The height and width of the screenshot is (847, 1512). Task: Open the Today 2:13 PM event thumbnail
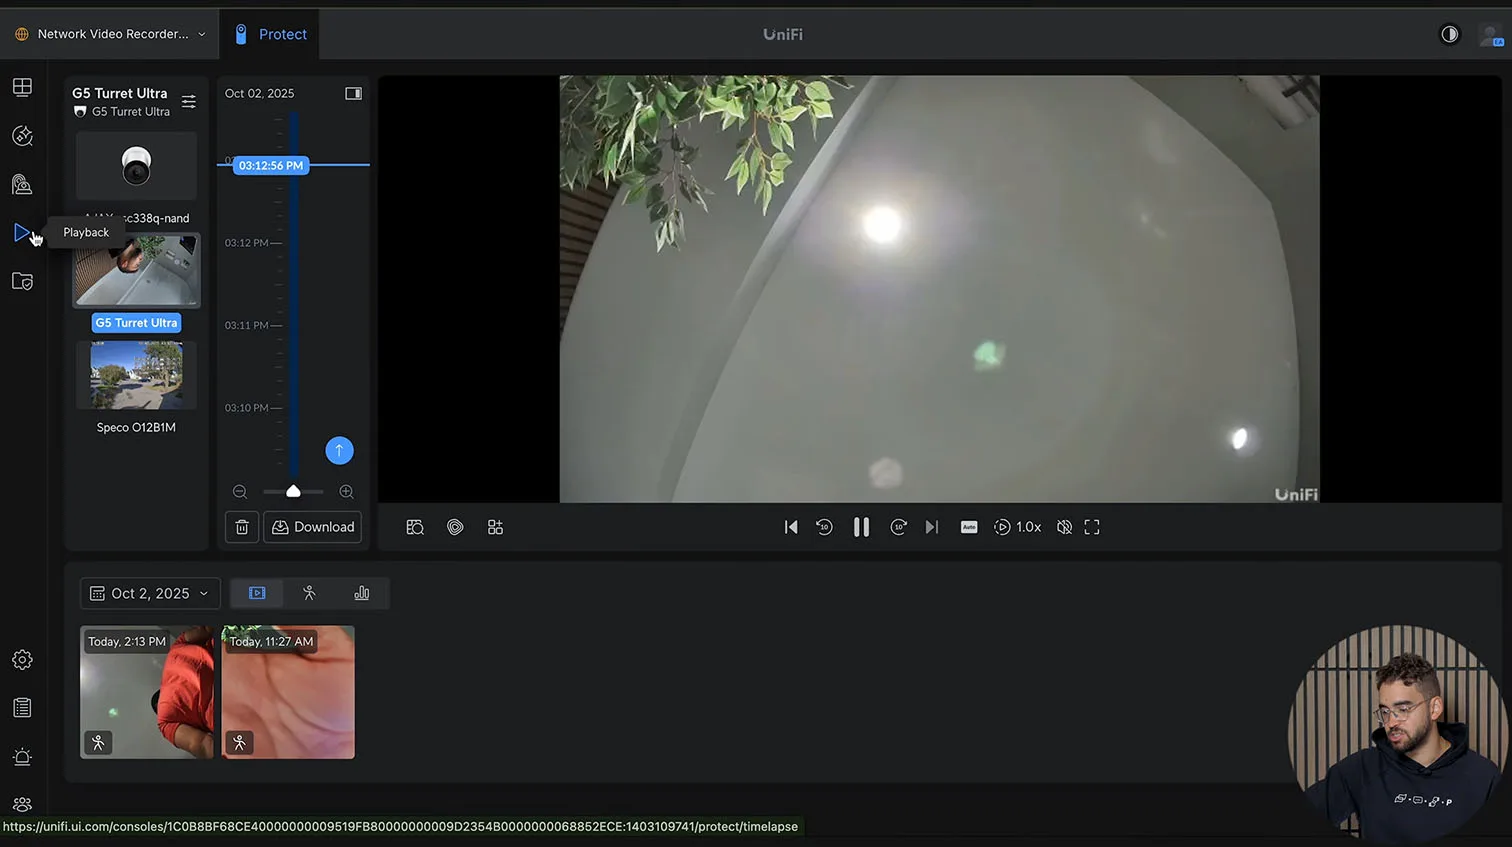click(x=147, y=692)
